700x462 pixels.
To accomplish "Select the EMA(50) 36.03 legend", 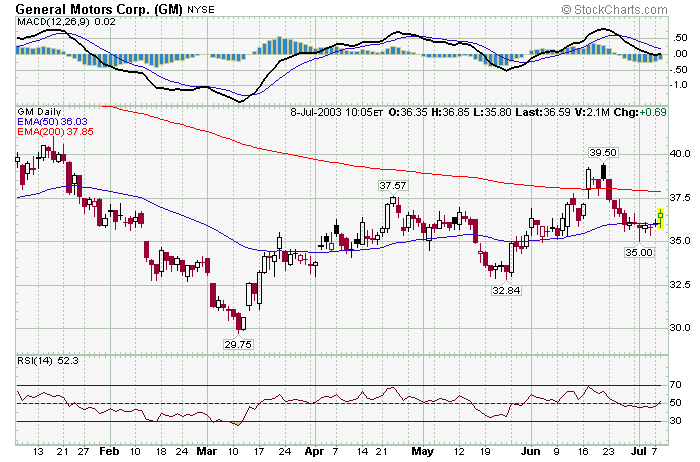I will pos(52,121).
